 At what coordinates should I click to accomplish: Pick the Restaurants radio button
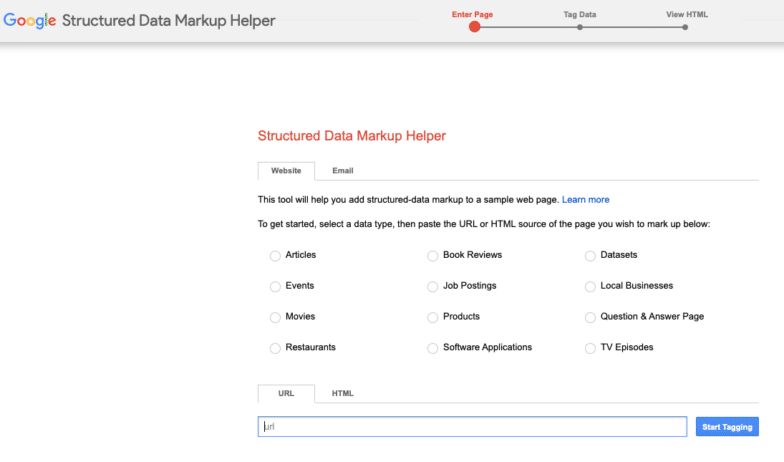coord(275,349)
